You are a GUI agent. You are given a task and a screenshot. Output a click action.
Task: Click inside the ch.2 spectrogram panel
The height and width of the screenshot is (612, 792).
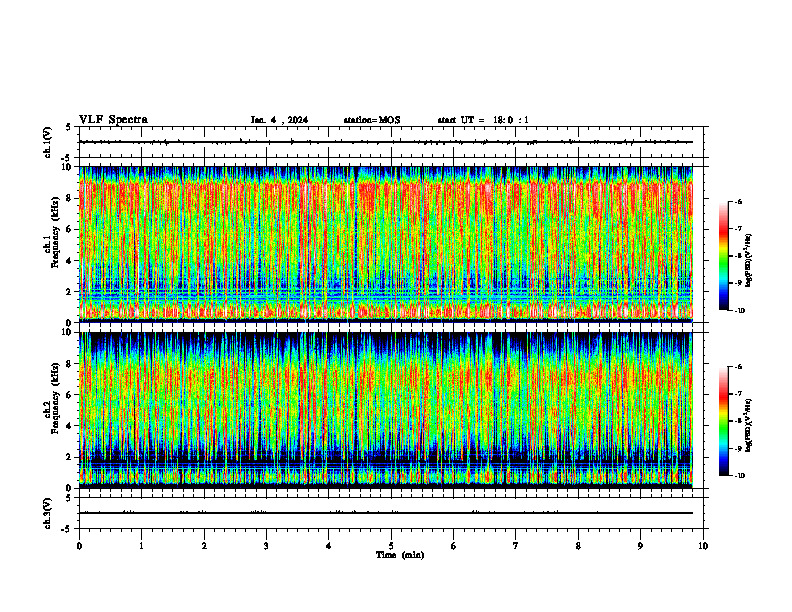point(386,410)
